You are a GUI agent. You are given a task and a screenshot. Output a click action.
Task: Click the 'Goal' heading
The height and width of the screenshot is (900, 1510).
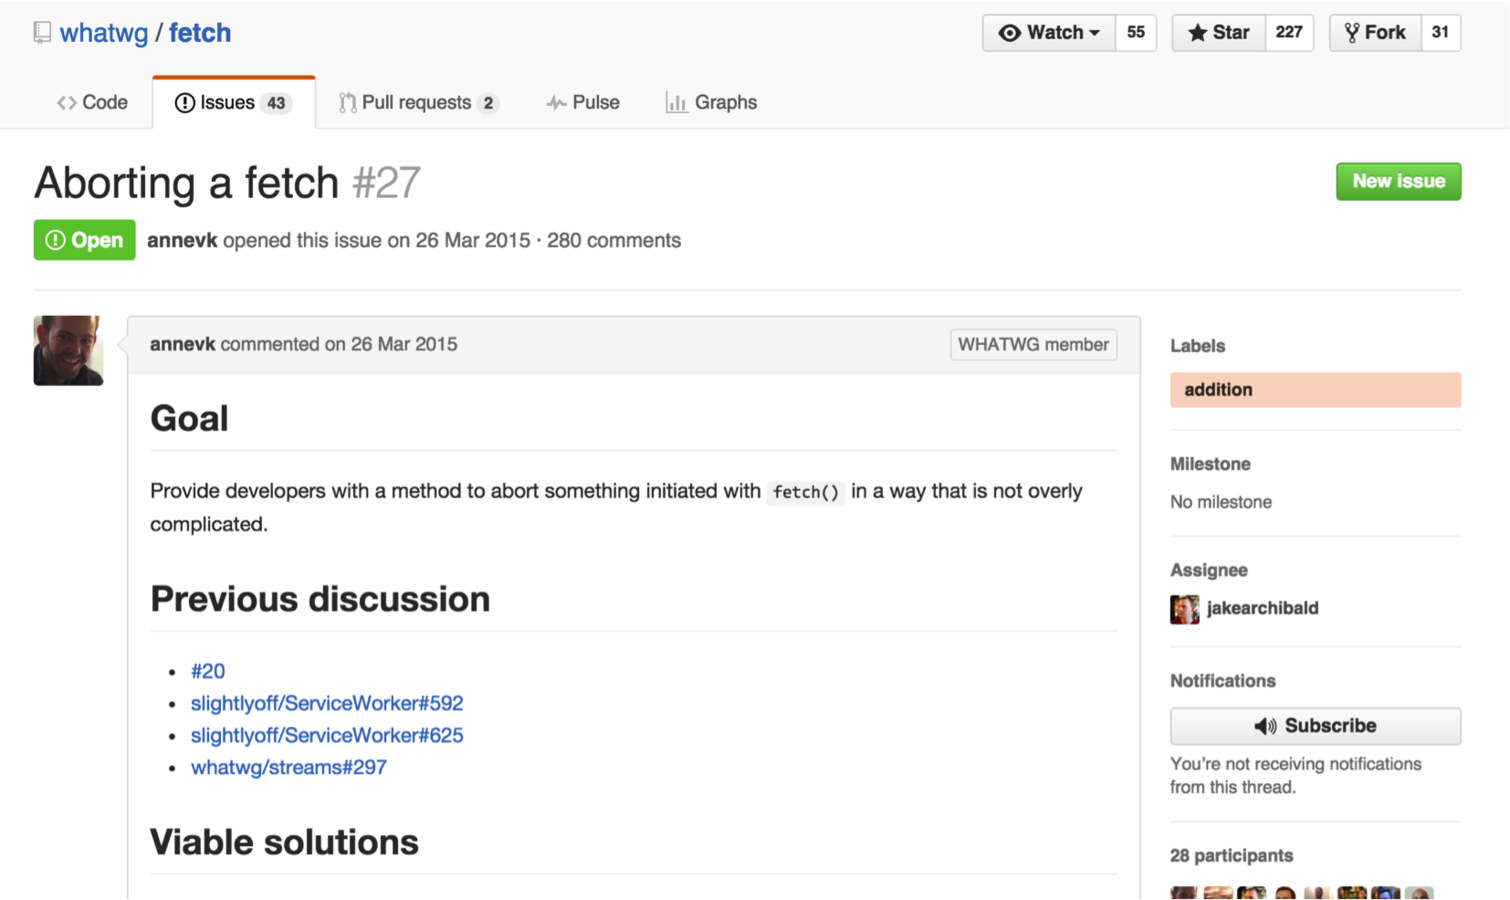point(189,418)
